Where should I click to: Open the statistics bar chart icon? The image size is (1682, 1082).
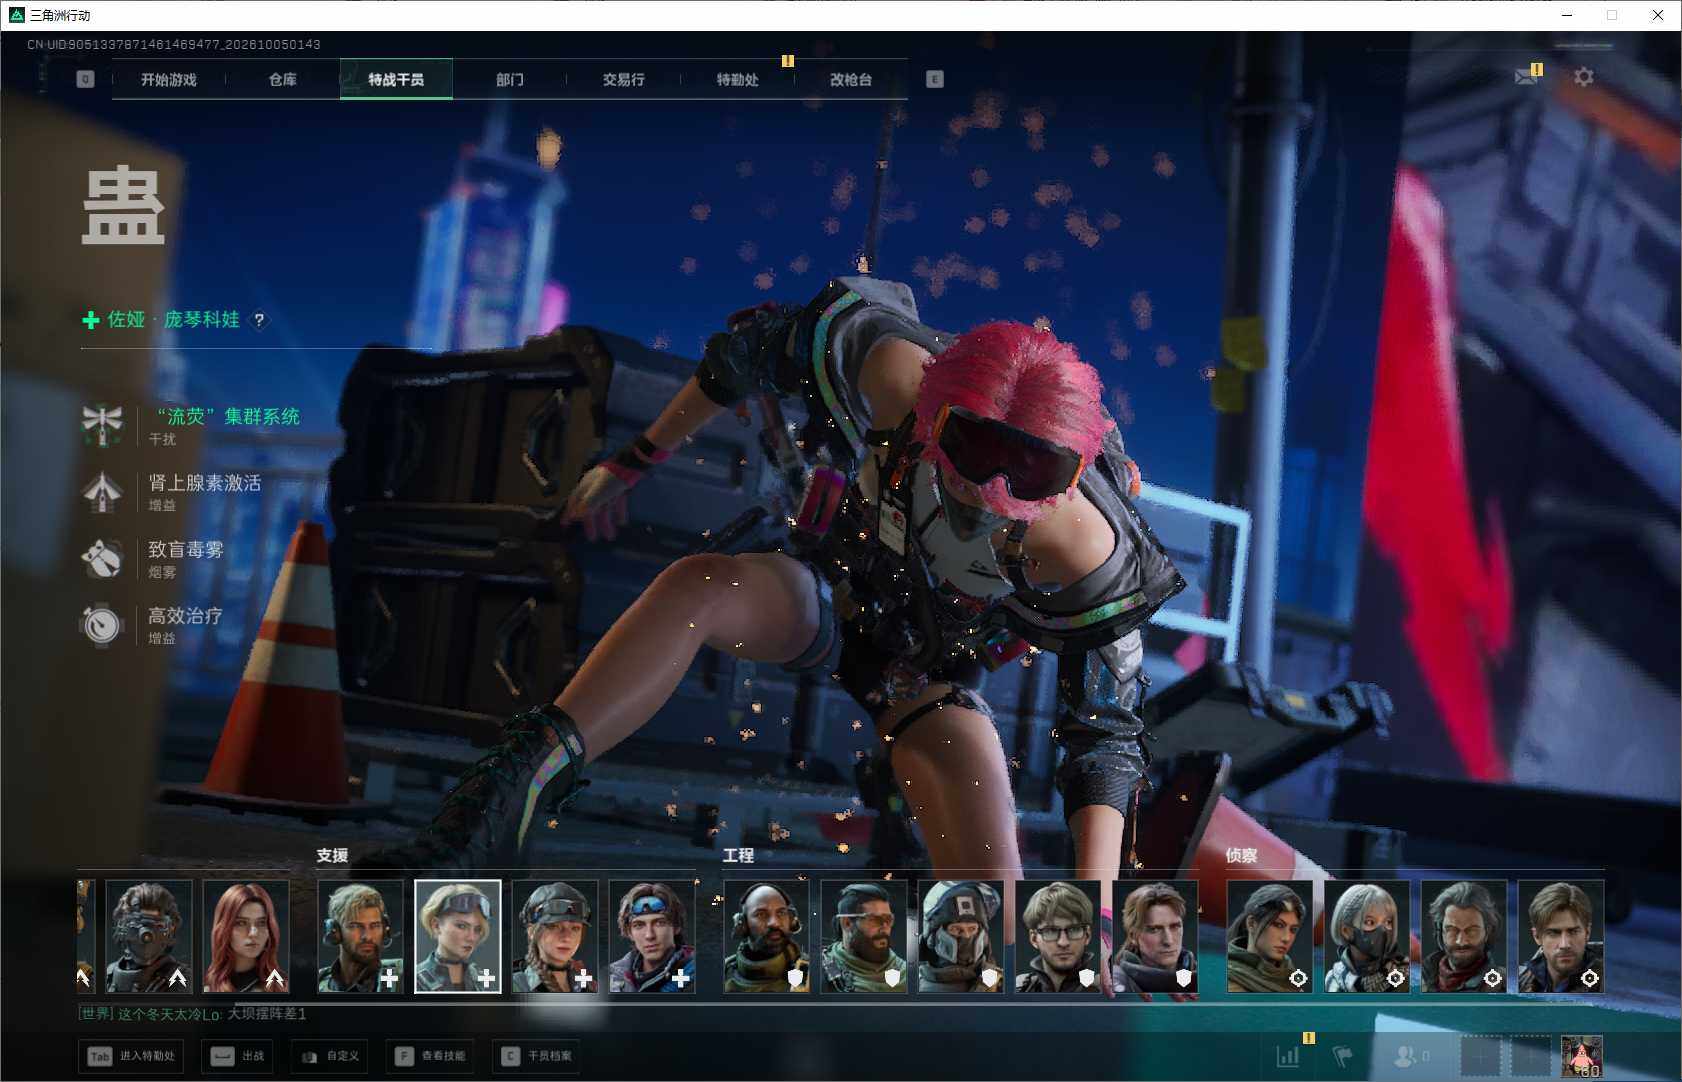point(1288,1055)
